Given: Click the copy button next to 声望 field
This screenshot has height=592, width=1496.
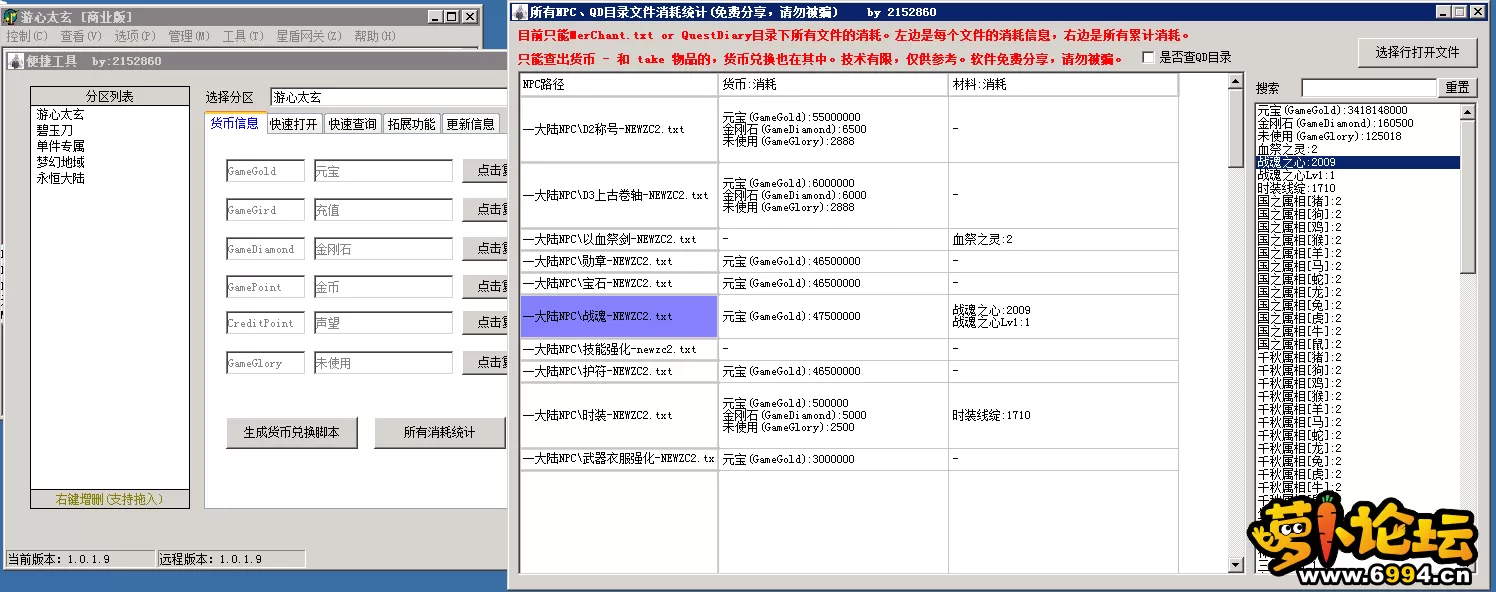Looking at the screenshot, I should [x=485, y=323].
